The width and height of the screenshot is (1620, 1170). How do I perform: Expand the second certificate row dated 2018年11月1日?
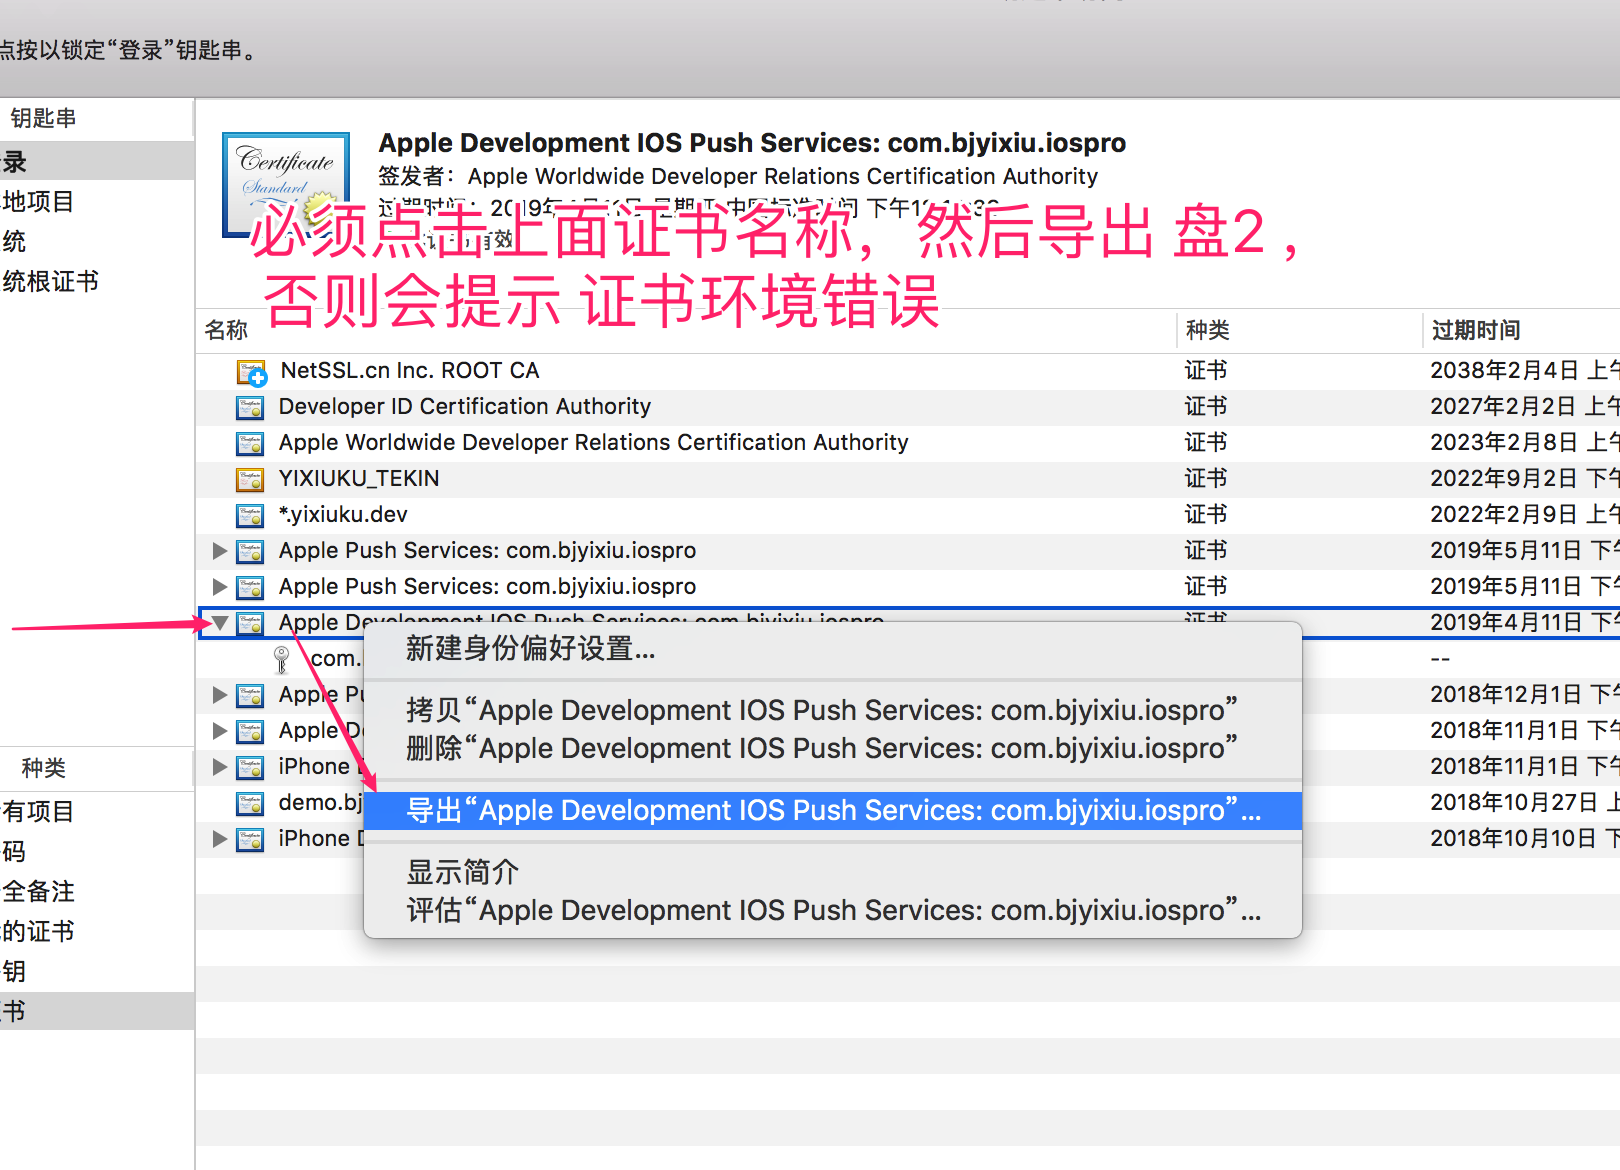220,767
